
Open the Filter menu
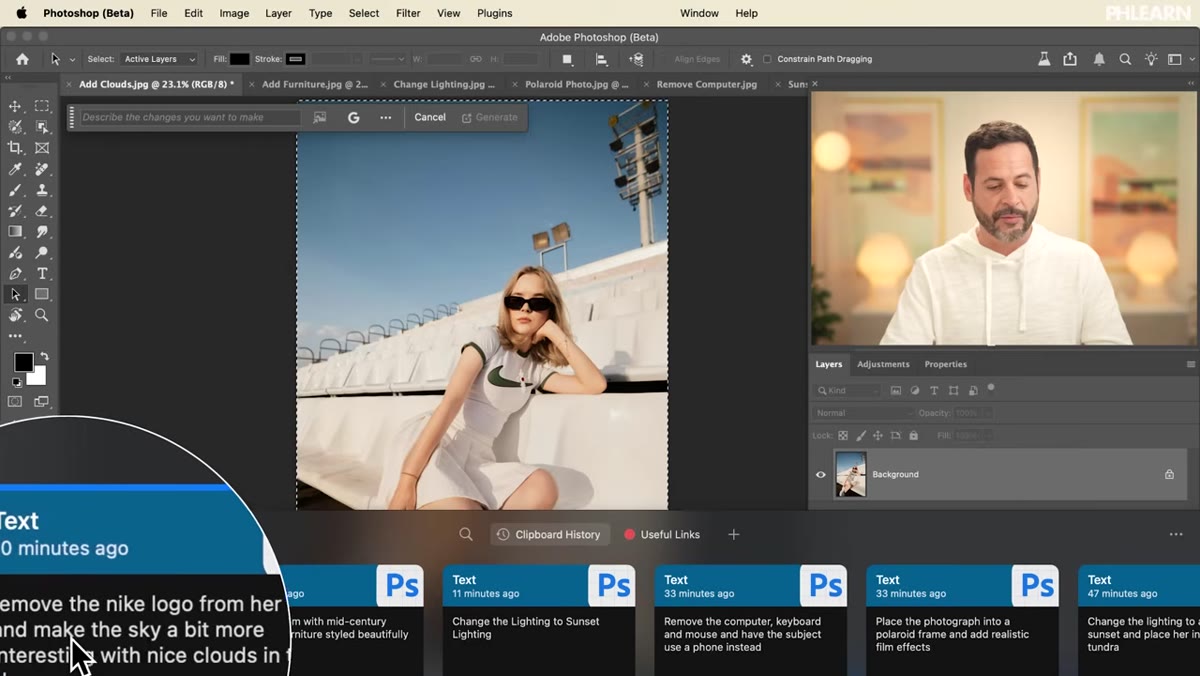(408, 13)
